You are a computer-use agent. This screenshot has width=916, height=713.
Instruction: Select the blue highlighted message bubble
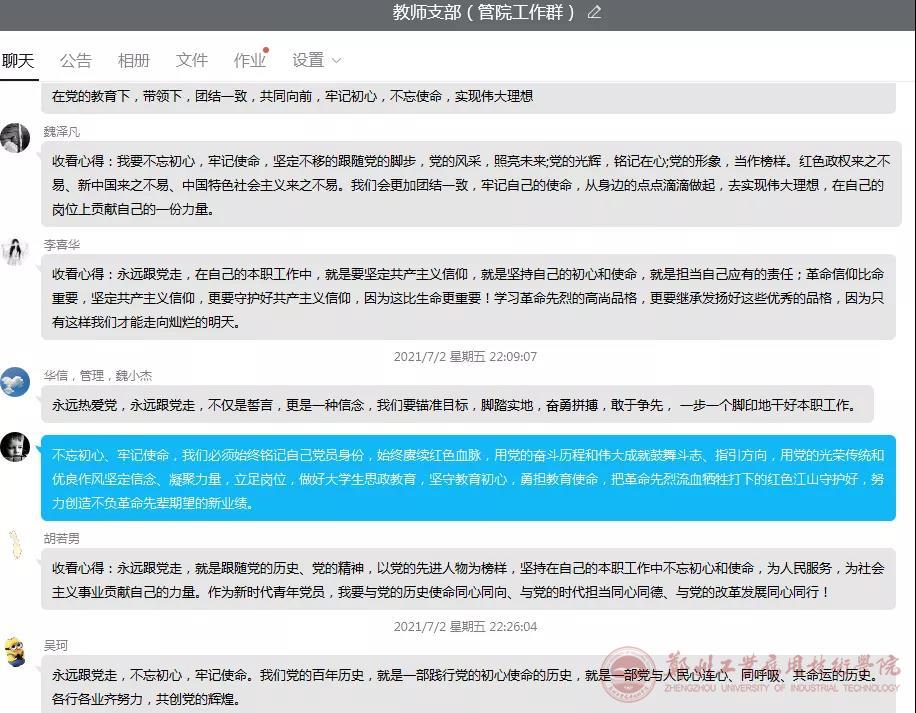[468, 479]
